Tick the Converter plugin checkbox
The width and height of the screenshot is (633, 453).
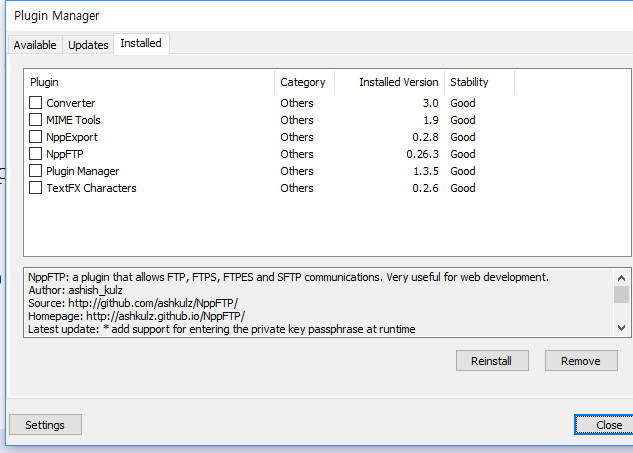(36, 103)
